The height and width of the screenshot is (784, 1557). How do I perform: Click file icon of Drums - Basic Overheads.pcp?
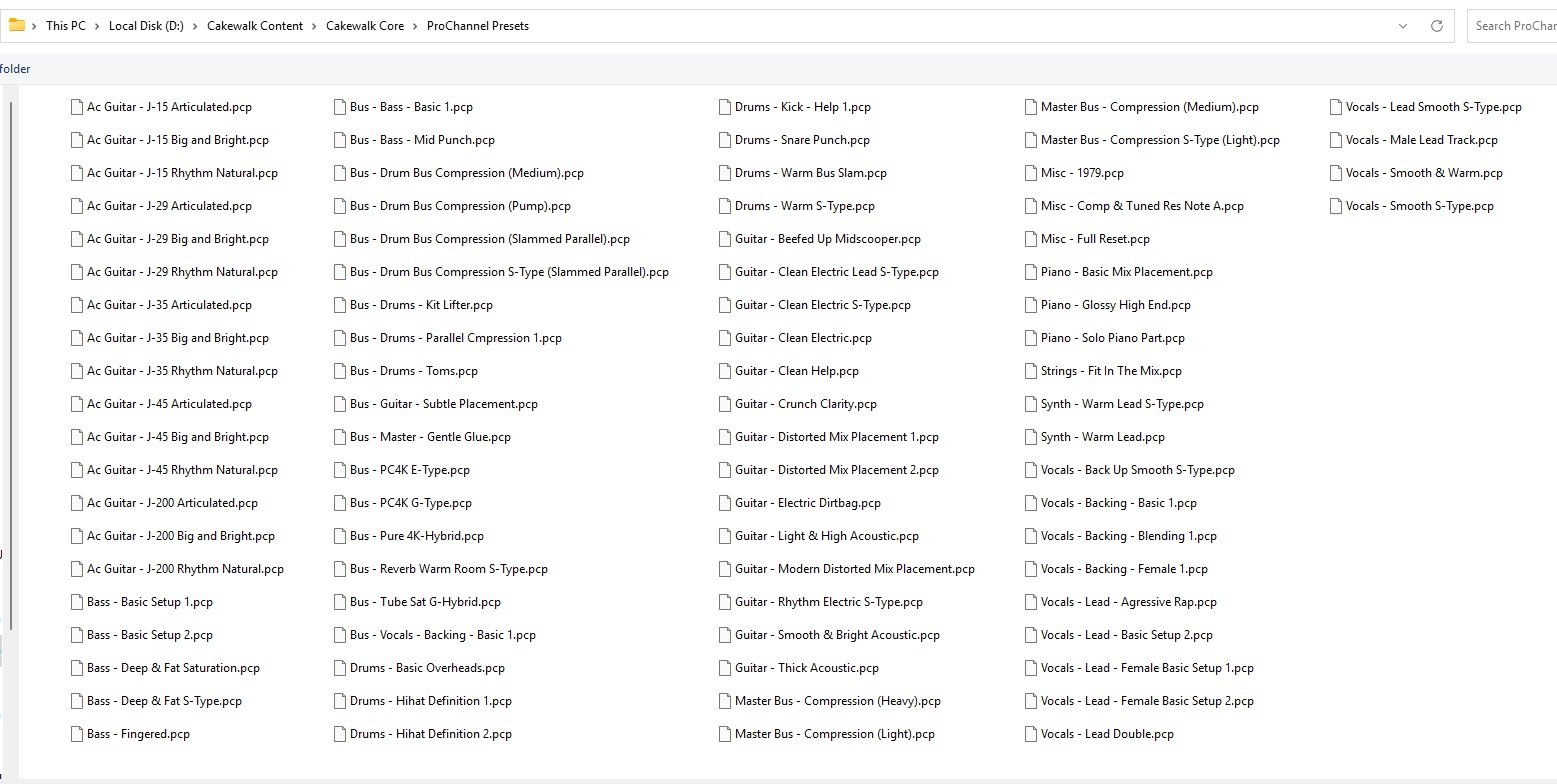[340, 668]
